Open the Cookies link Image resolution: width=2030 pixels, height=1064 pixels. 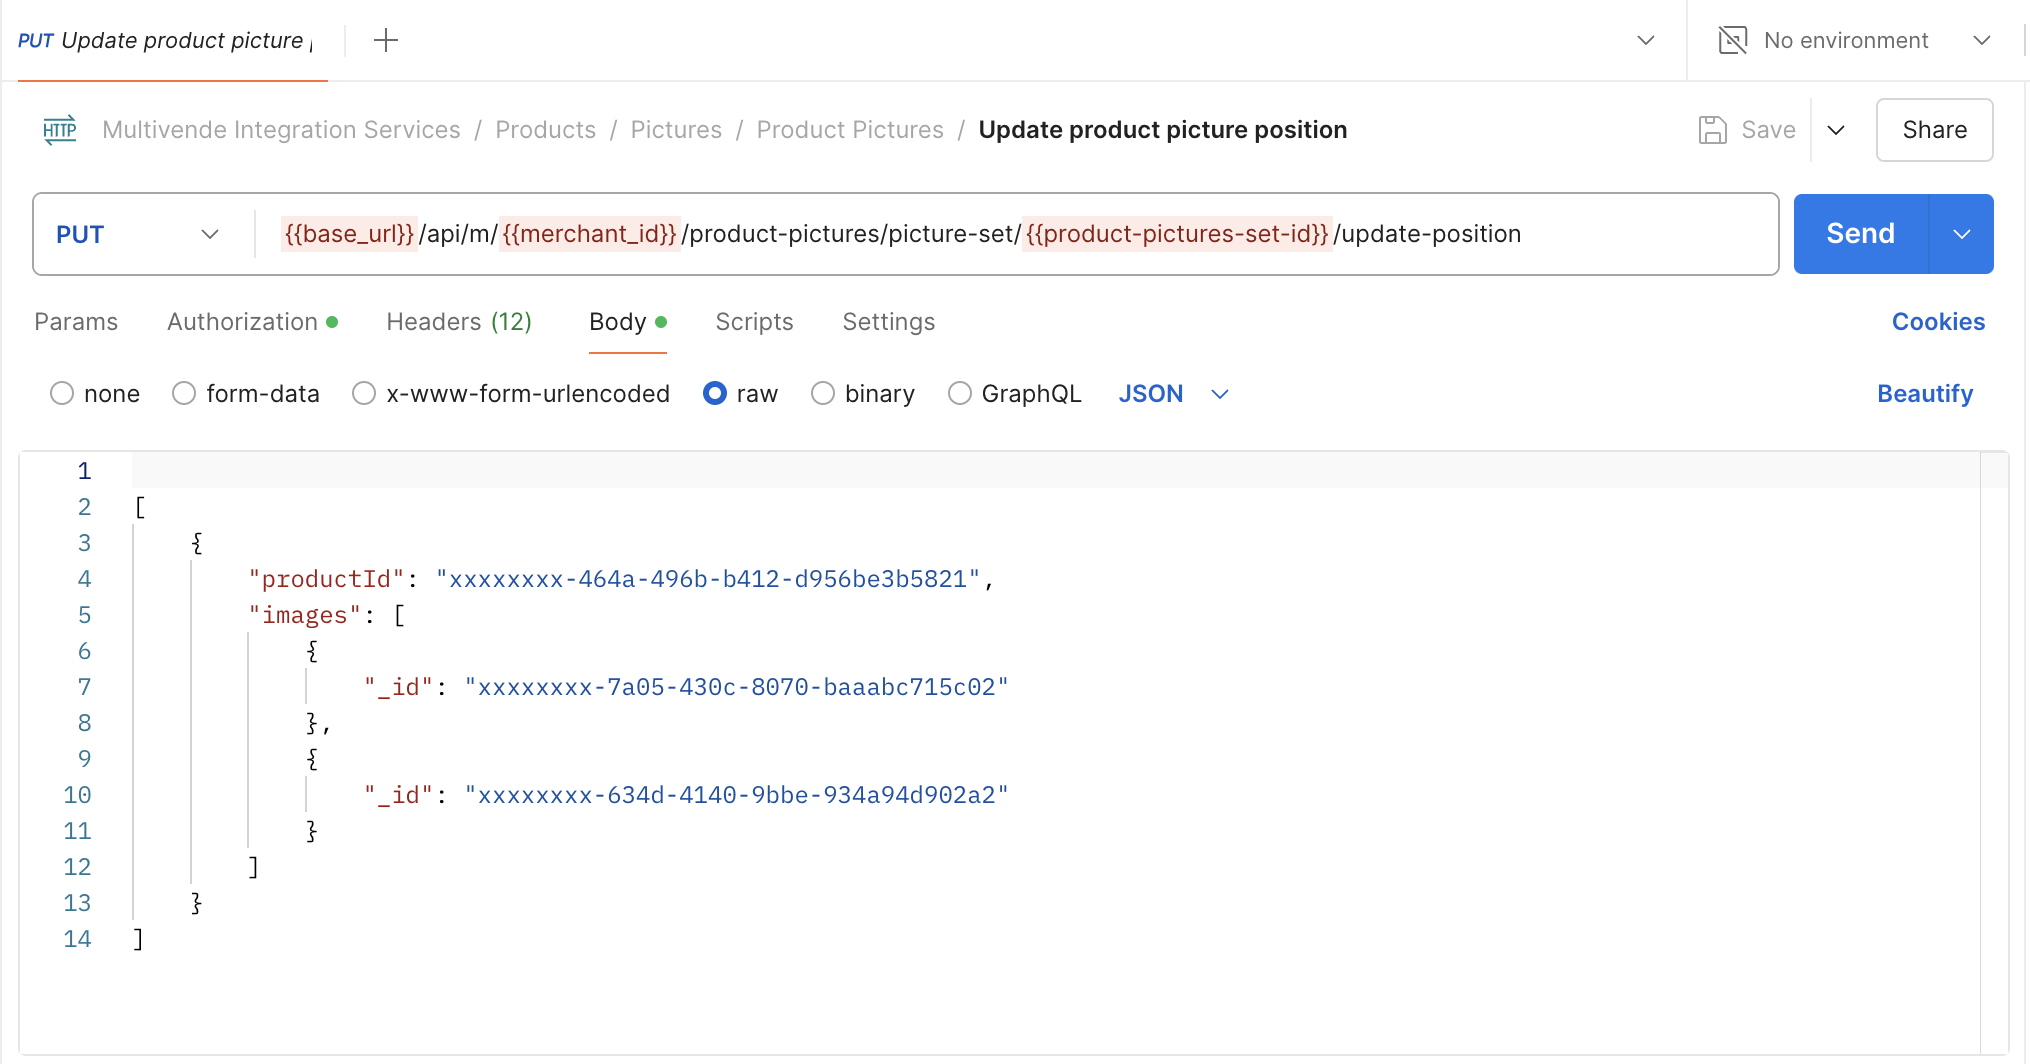(x=1938, y=322)
